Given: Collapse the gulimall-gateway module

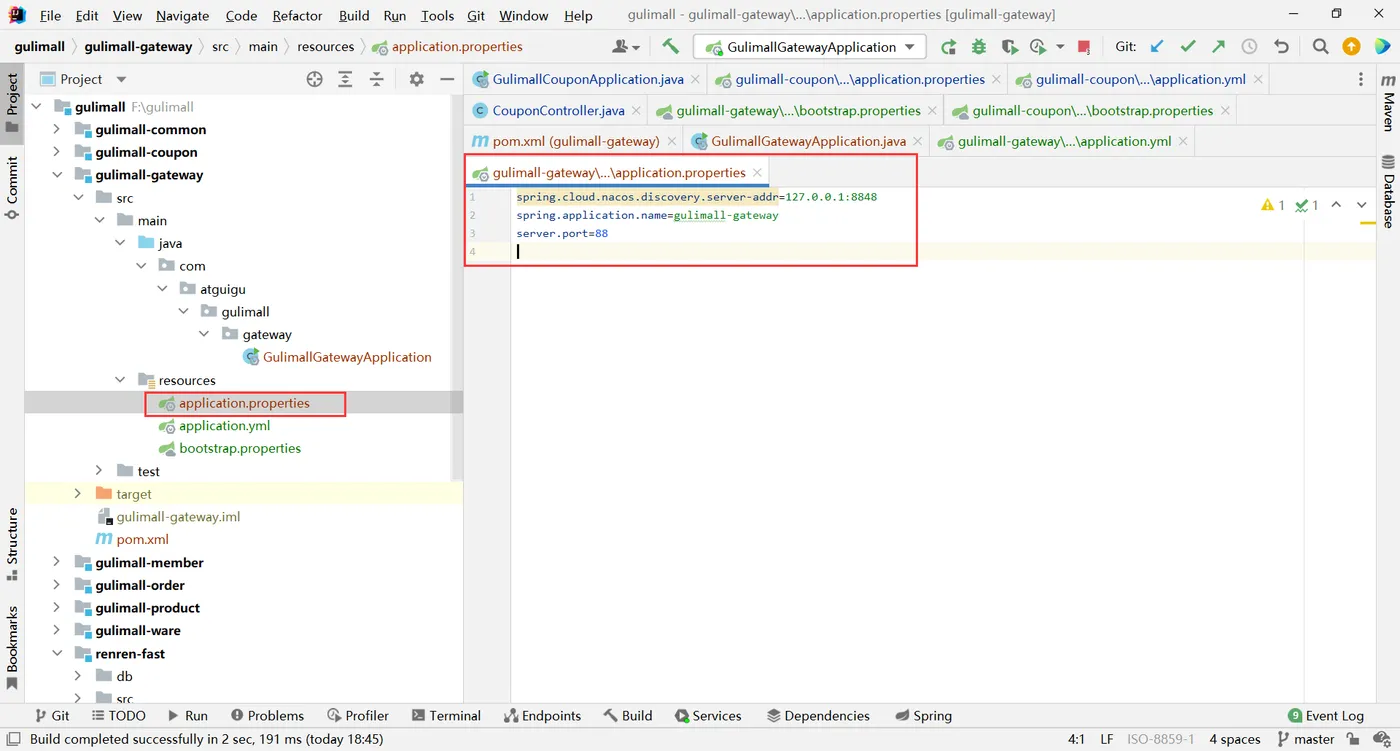Looking at the screenshot, I should click(56, 174).
